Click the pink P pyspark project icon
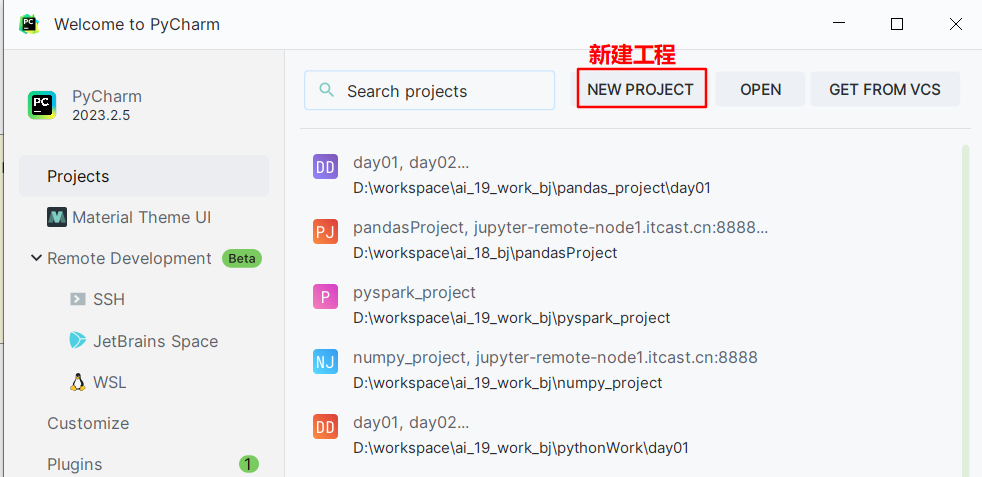The width and height of the screenshot is (982, 477). [x=325, y=297]
